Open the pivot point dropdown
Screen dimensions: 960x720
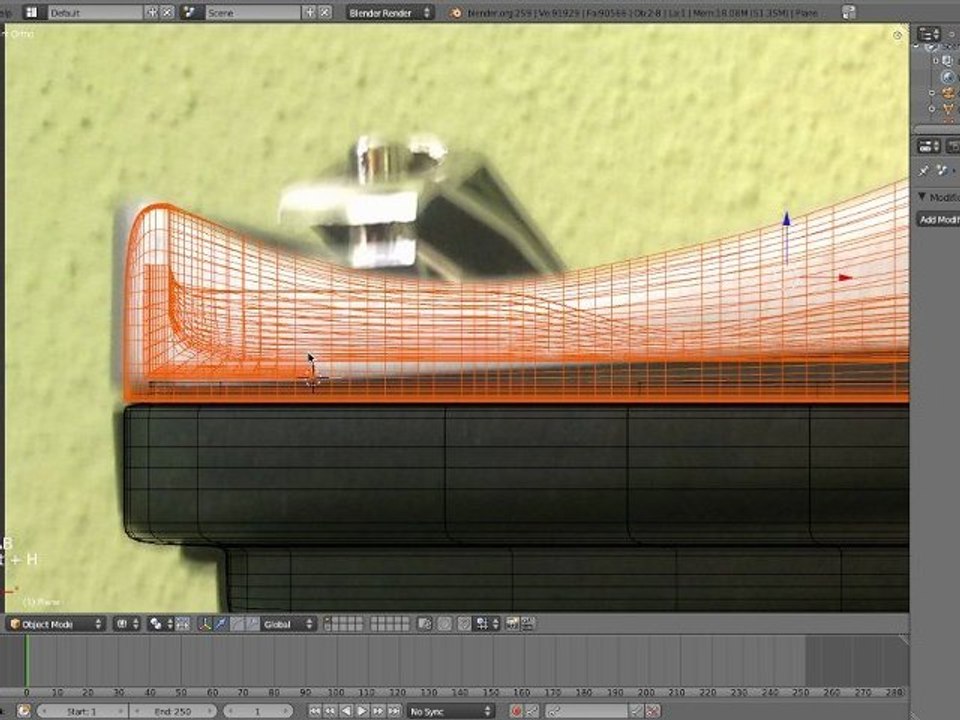point(161,624)
